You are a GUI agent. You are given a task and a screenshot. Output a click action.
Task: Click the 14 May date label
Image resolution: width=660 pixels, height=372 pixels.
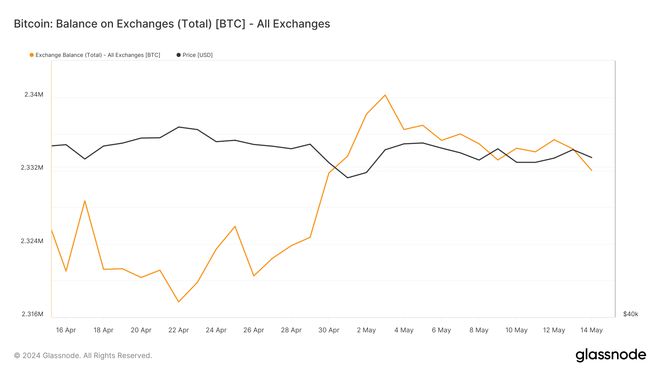591,330
